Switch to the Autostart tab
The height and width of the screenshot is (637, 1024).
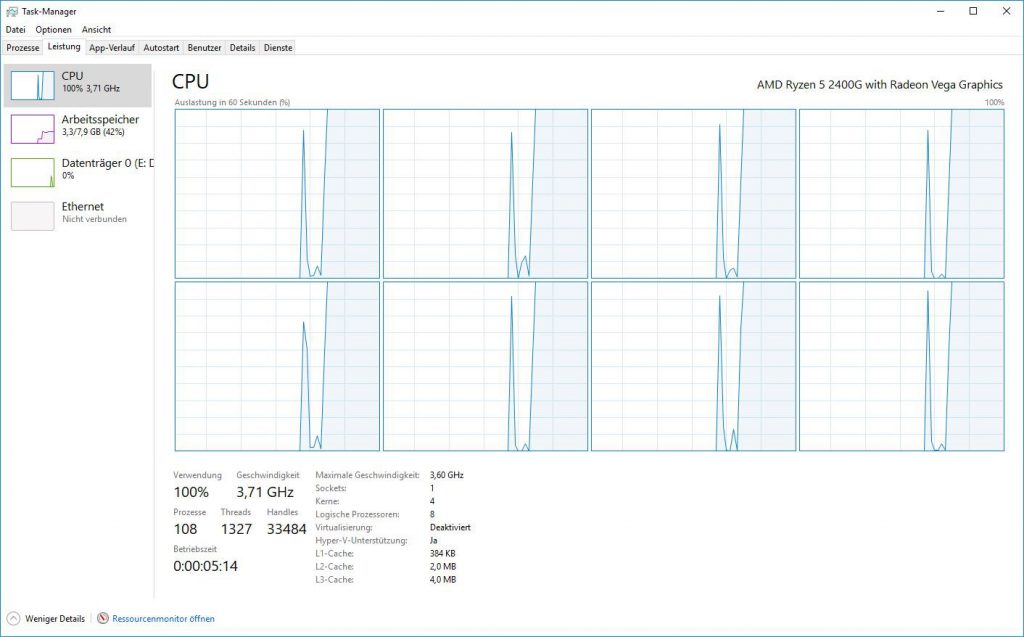pos(160,47)
